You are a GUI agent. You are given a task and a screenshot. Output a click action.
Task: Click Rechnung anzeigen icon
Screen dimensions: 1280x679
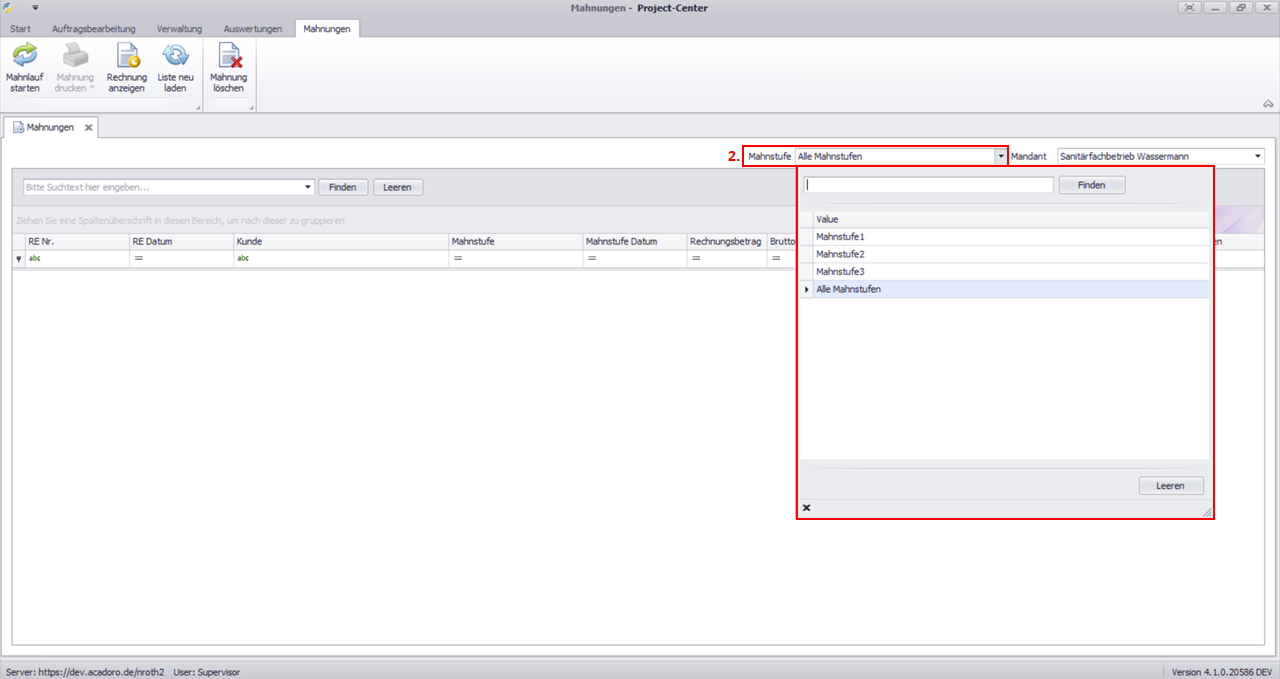(127, 69)
